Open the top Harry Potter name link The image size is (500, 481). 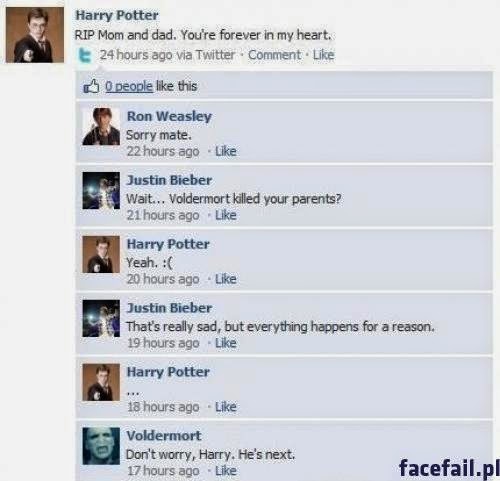[117, 15]
